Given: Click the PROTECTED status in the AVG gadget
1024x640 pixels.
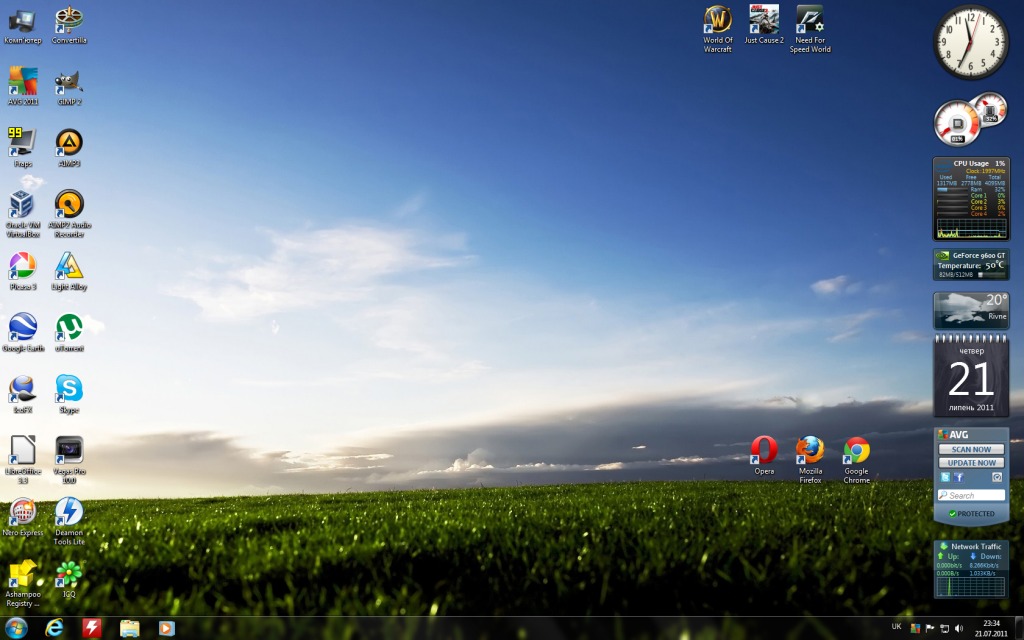Looking at the screenshot, I should point(971,513).
